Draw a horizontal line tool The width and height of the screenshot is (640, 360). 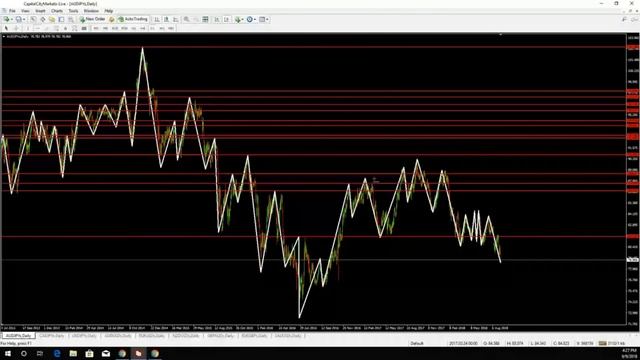point(37,28)
